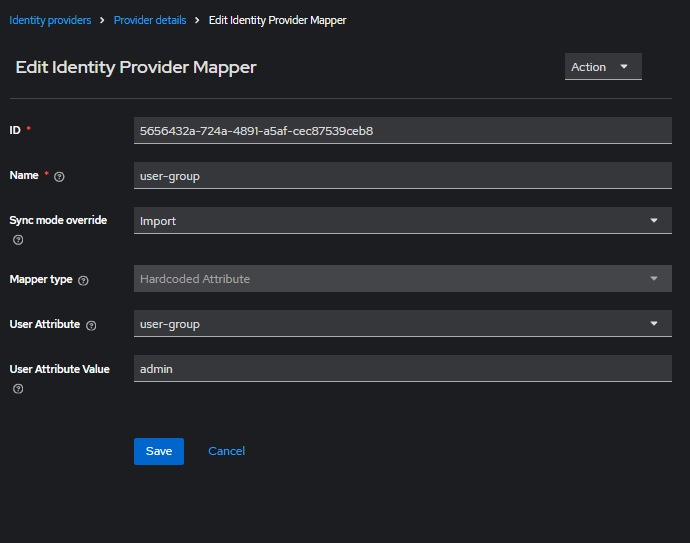Expand the Sync mode override dropdown
The image size is (690, 543).
403,220
